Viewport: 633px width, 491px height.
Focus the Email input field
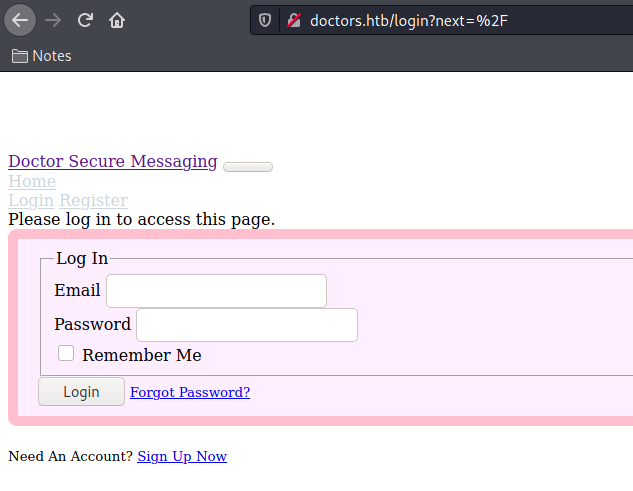click(216, 291)
